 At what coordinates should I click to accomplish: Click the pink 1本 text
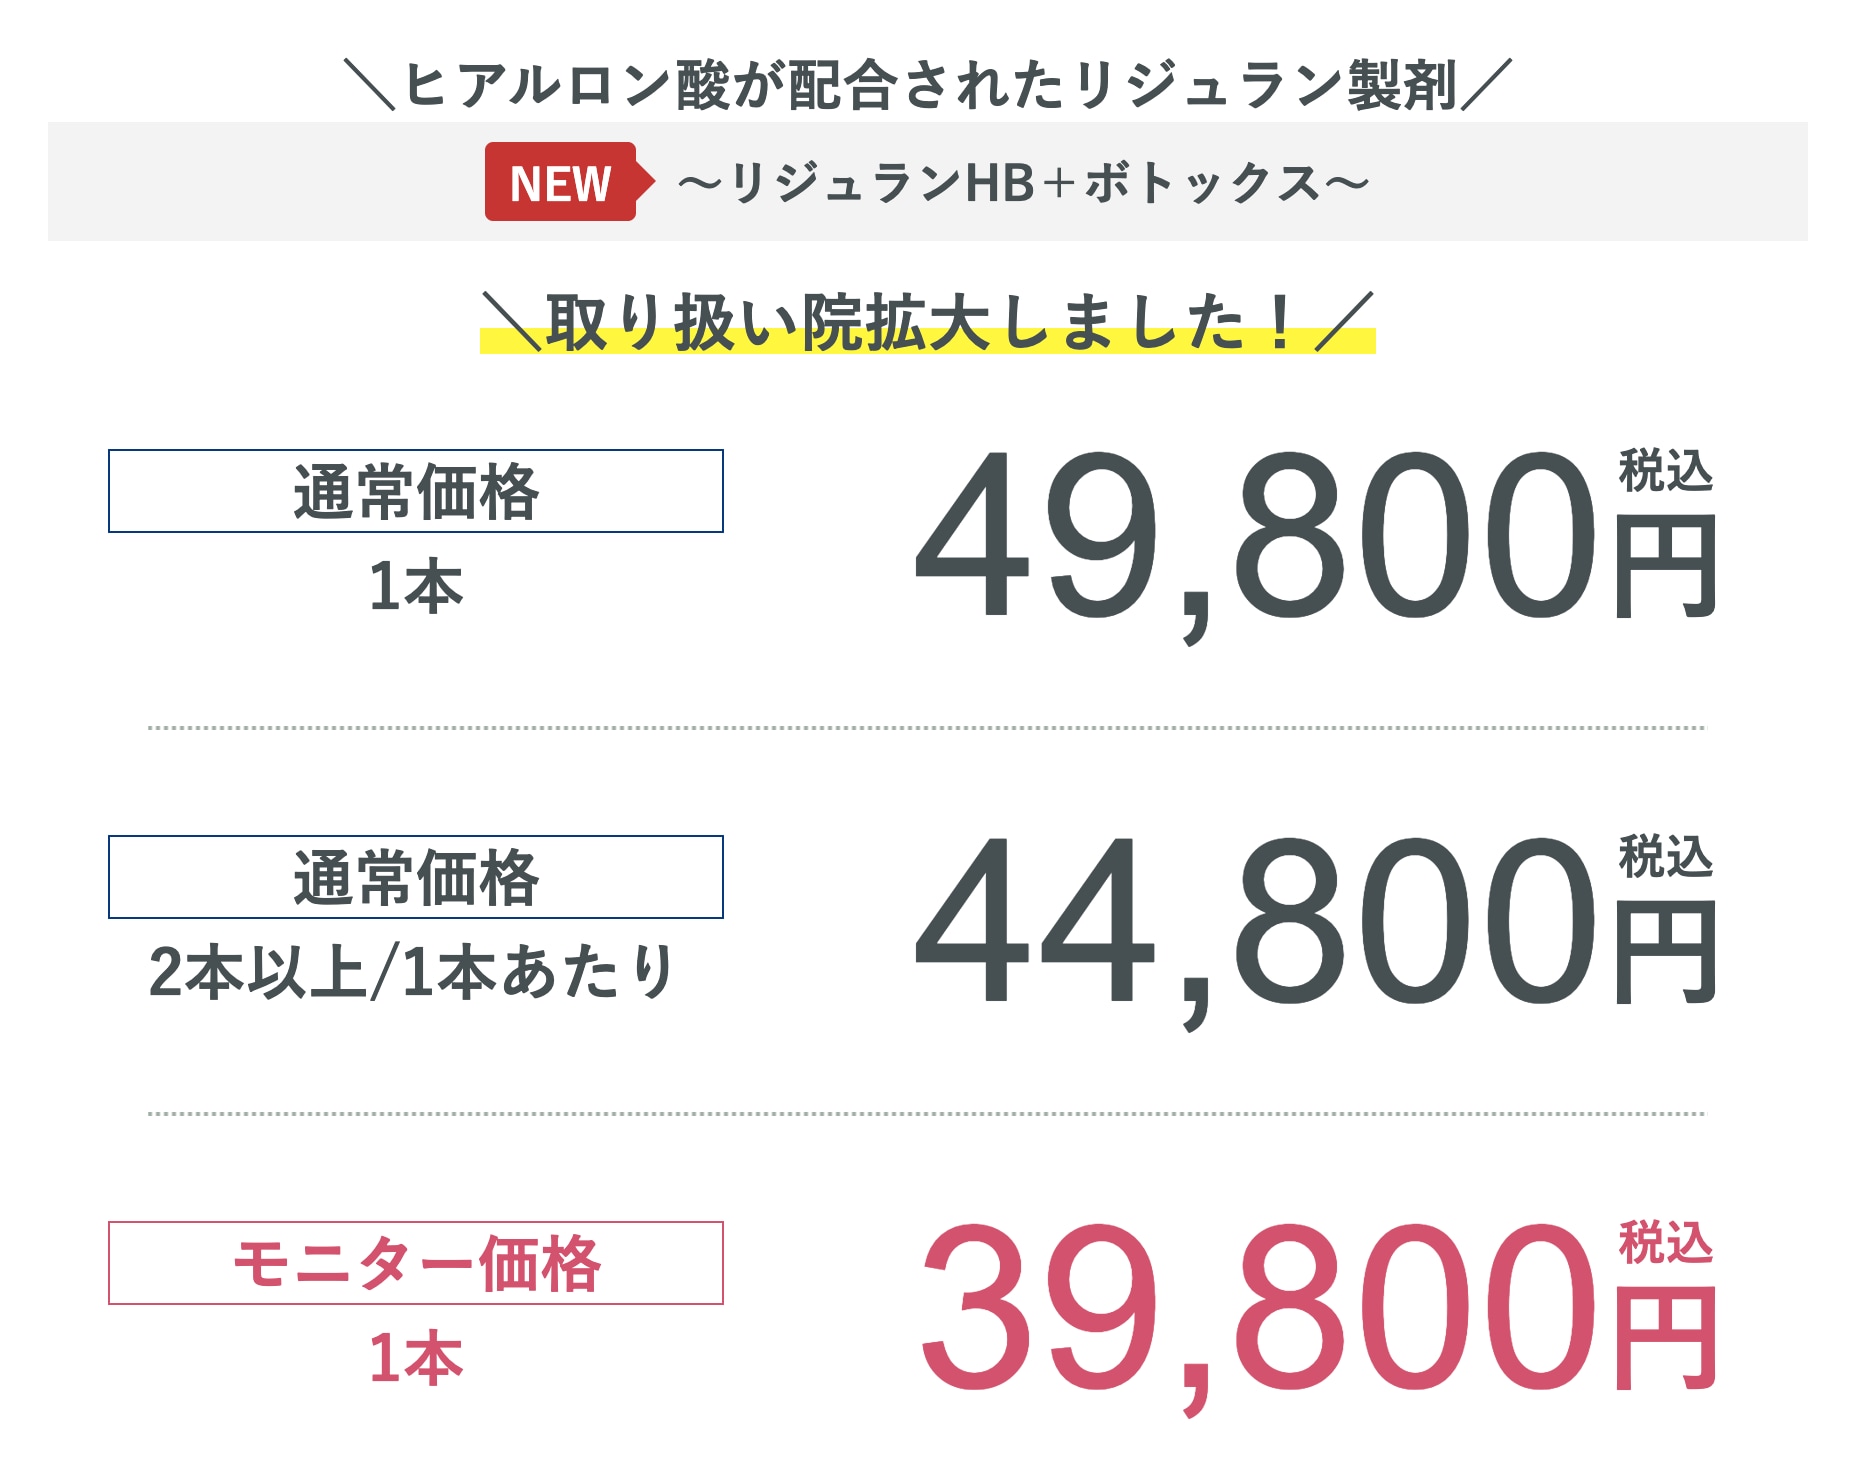point(416,1358)
